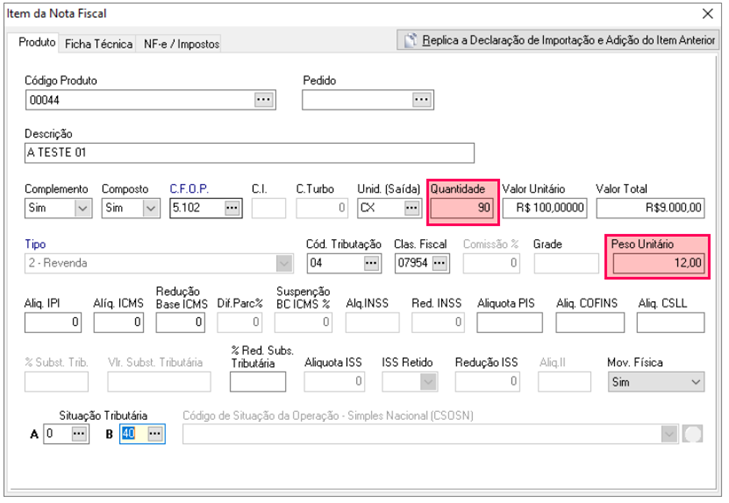
Task: Open Unid. (Saída) lookup ellipsis button
Action: pos(411,208)
